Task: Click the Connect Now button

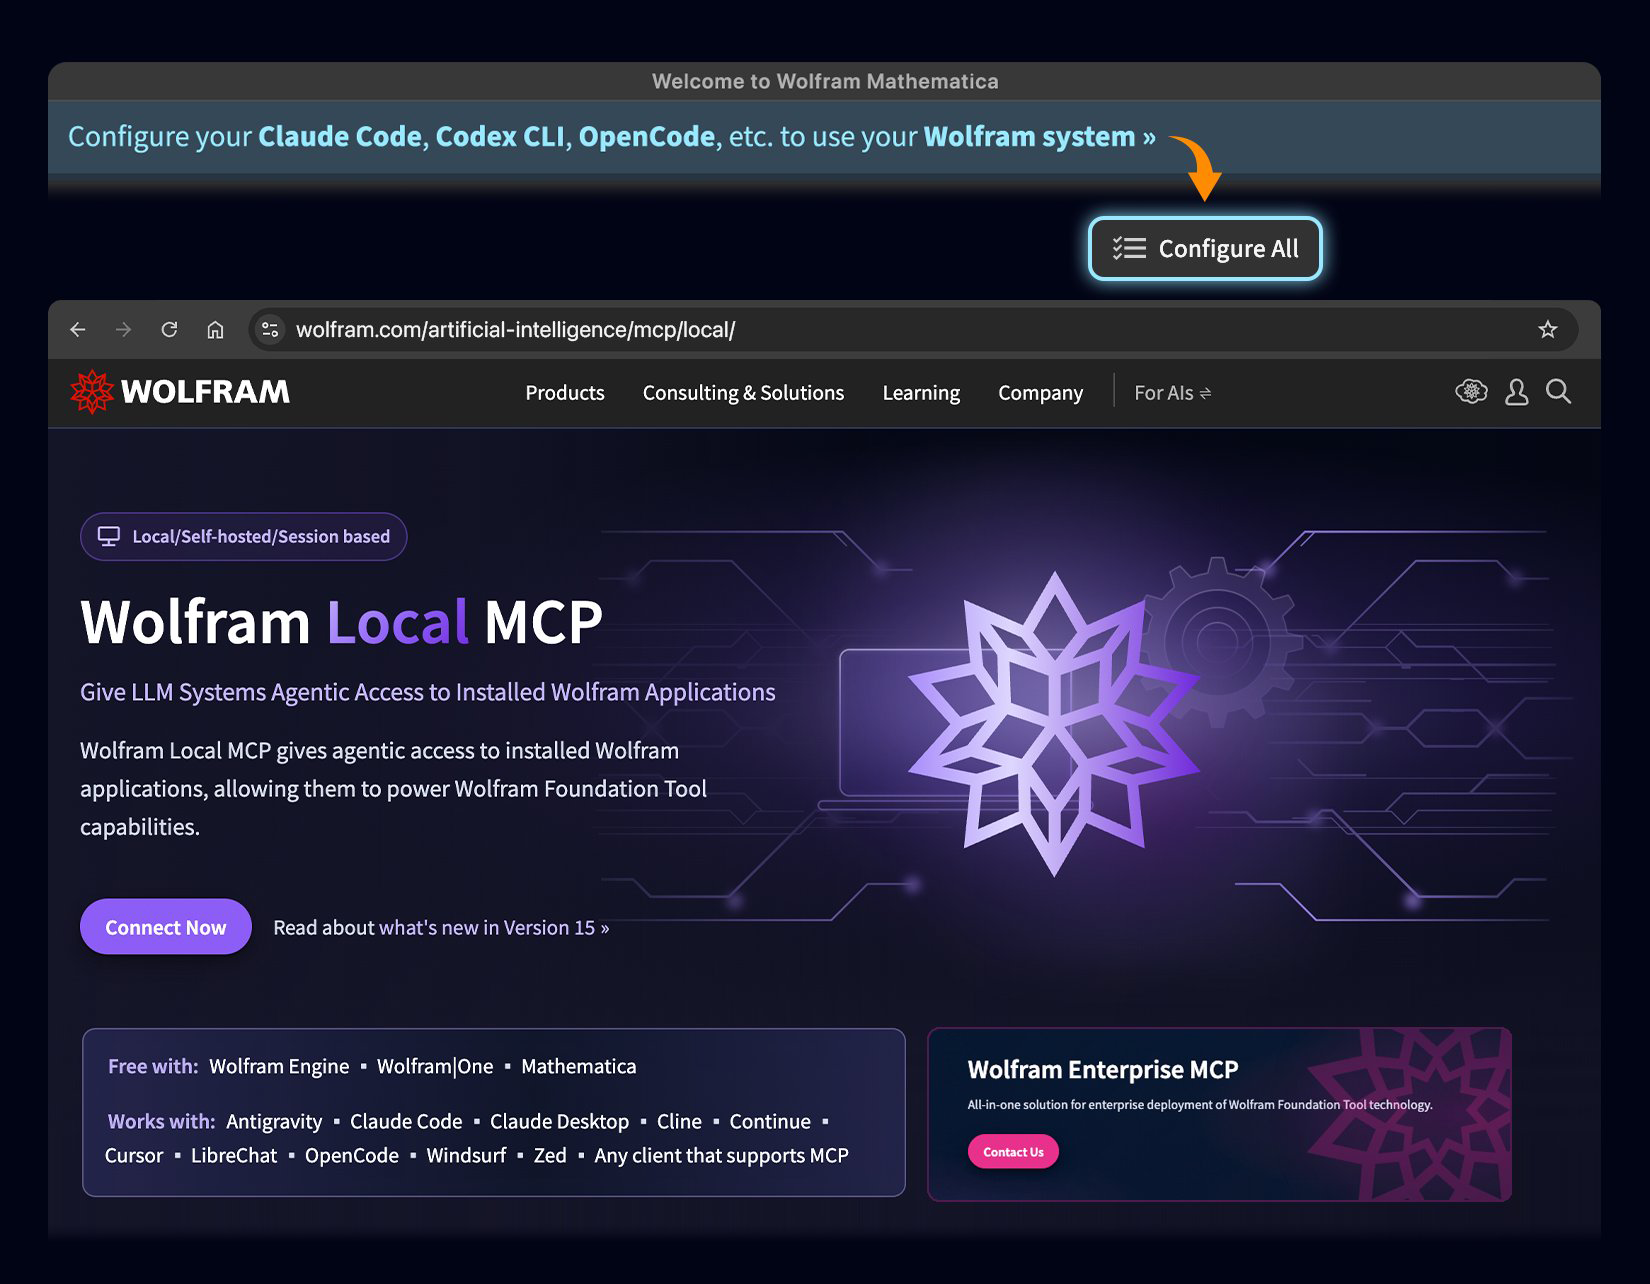Action: pos(166,927)
